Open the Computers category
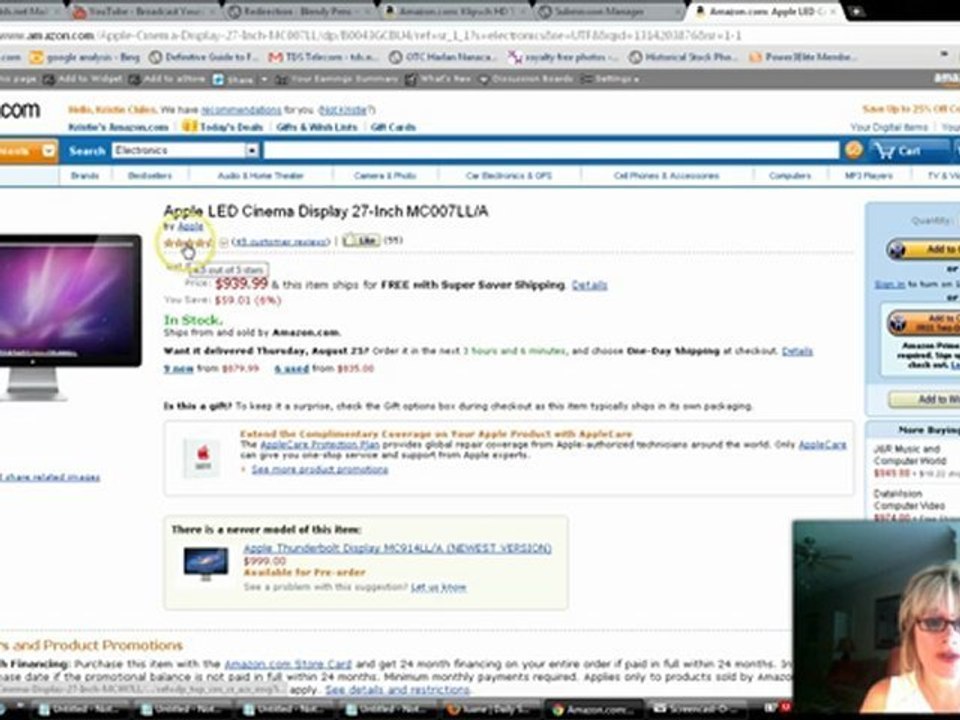The height and width of the screenshot is (720, 960). pos(790,176)
